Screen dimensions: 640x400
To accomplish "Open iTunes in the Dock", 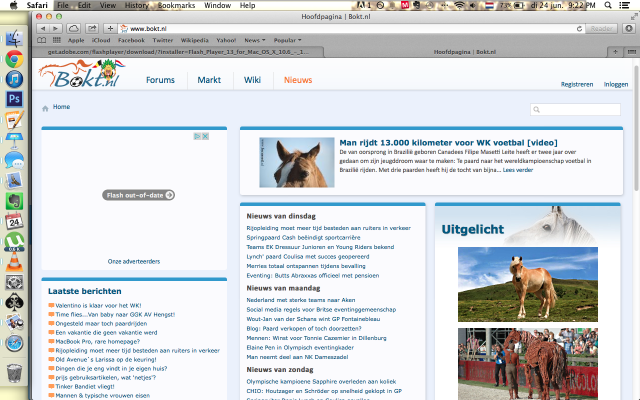I will (14, 79).
